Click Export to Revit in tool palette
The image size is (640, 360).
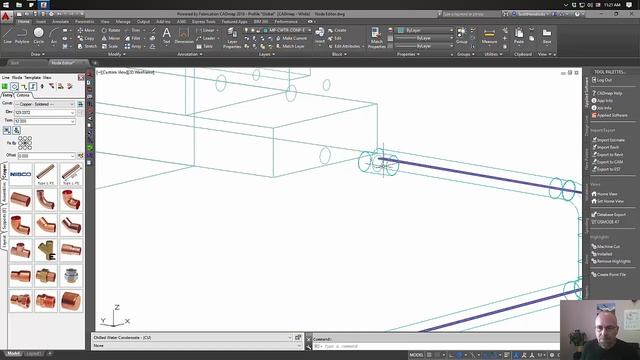pyautogui.click(x=607, y=154)
